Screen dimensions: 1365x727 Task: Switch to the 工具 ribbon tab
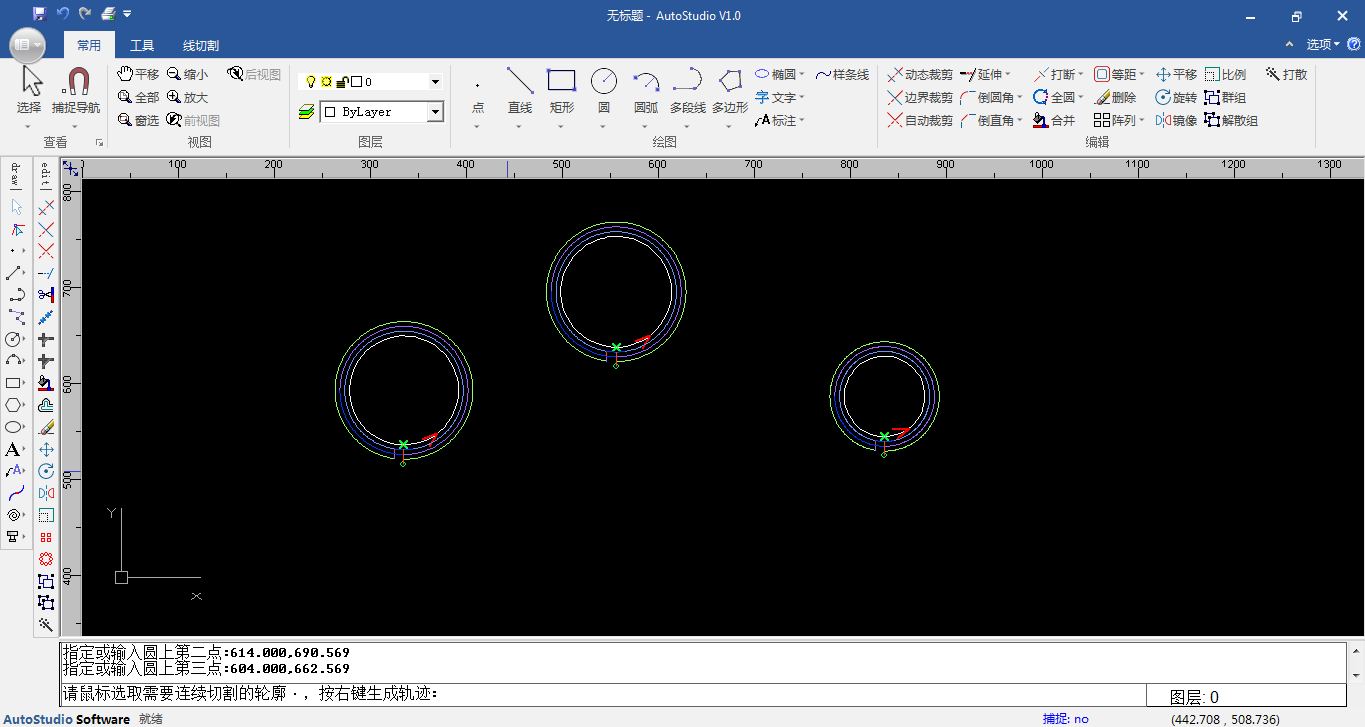pos(142,45)
